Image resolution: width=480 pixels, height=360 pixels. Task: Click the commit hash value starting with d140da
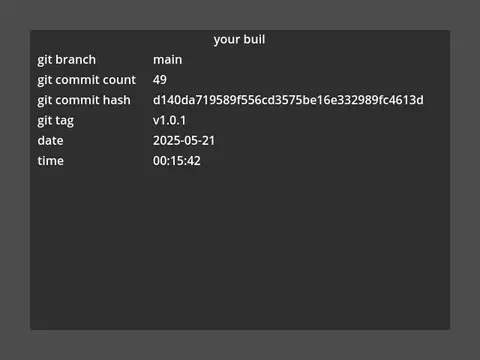click(288, 100)
